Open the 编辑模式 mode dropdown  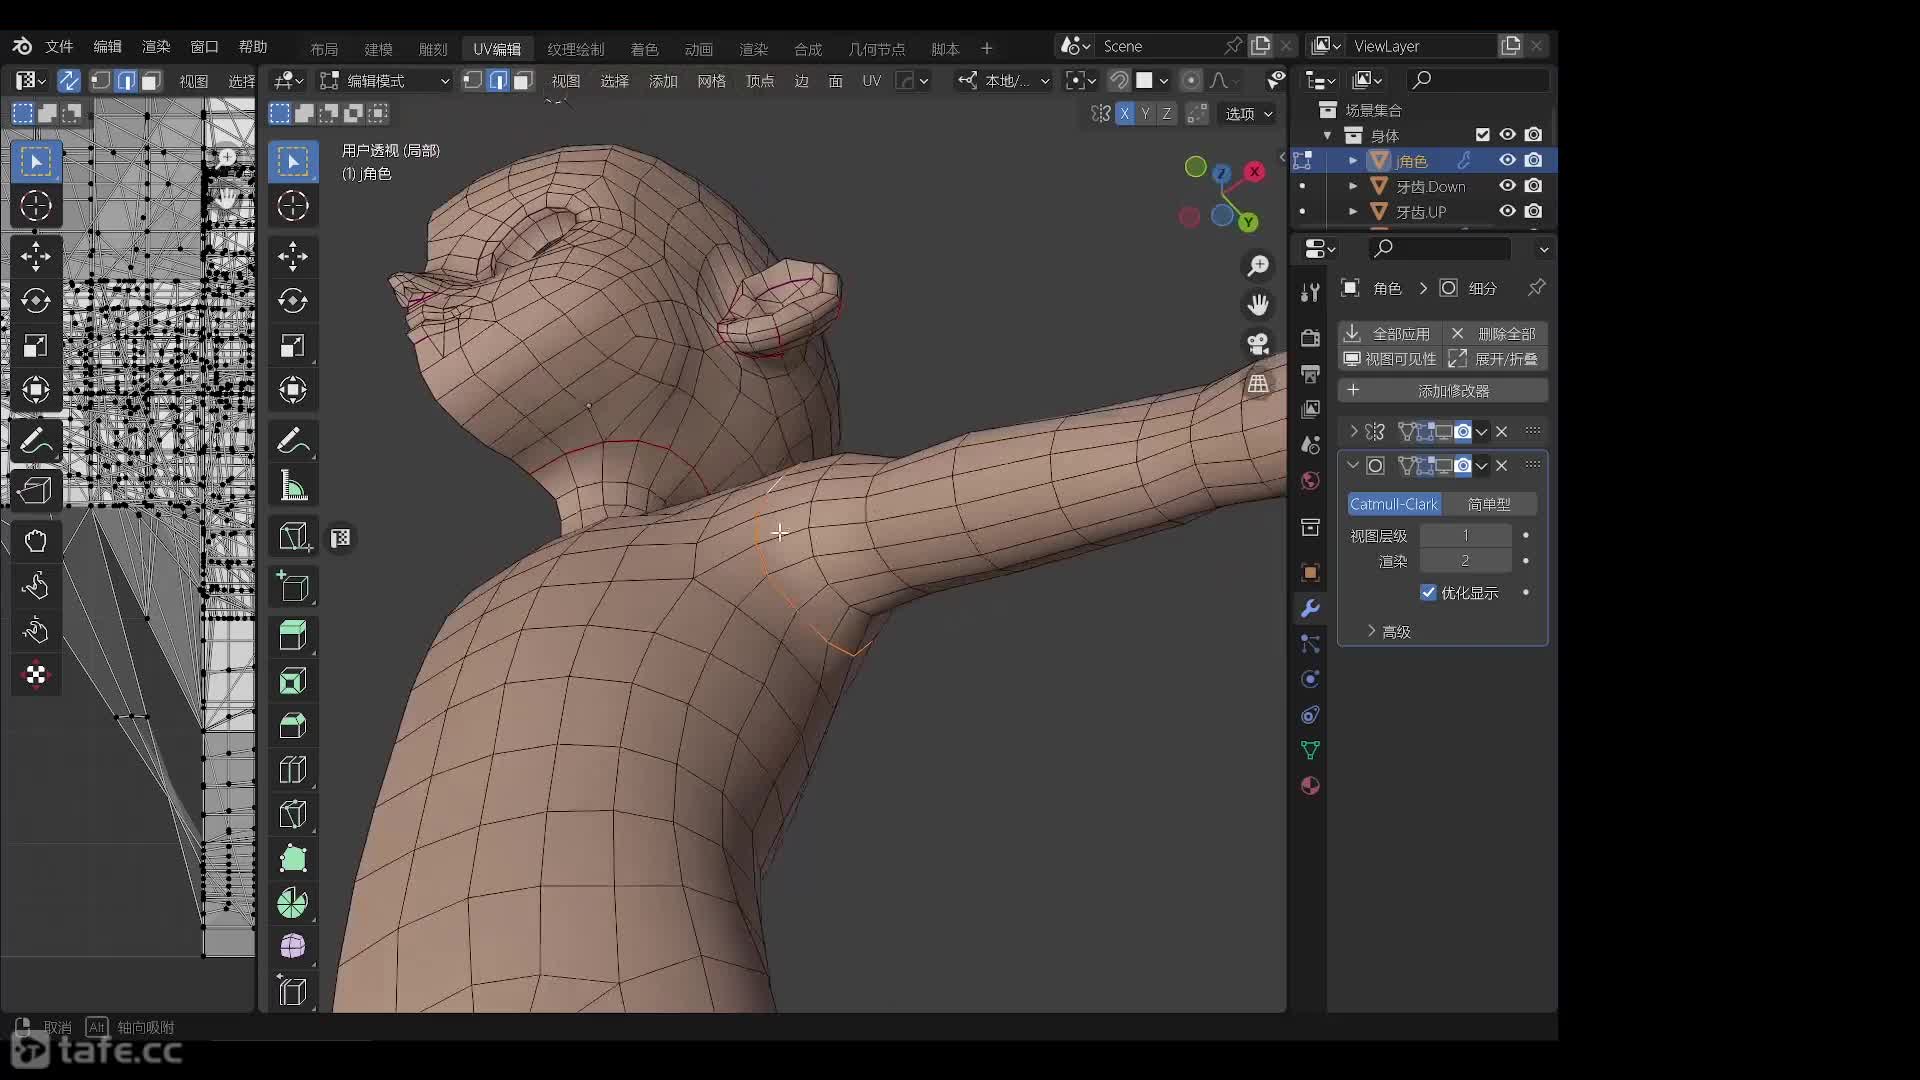[x=385, y=81]
